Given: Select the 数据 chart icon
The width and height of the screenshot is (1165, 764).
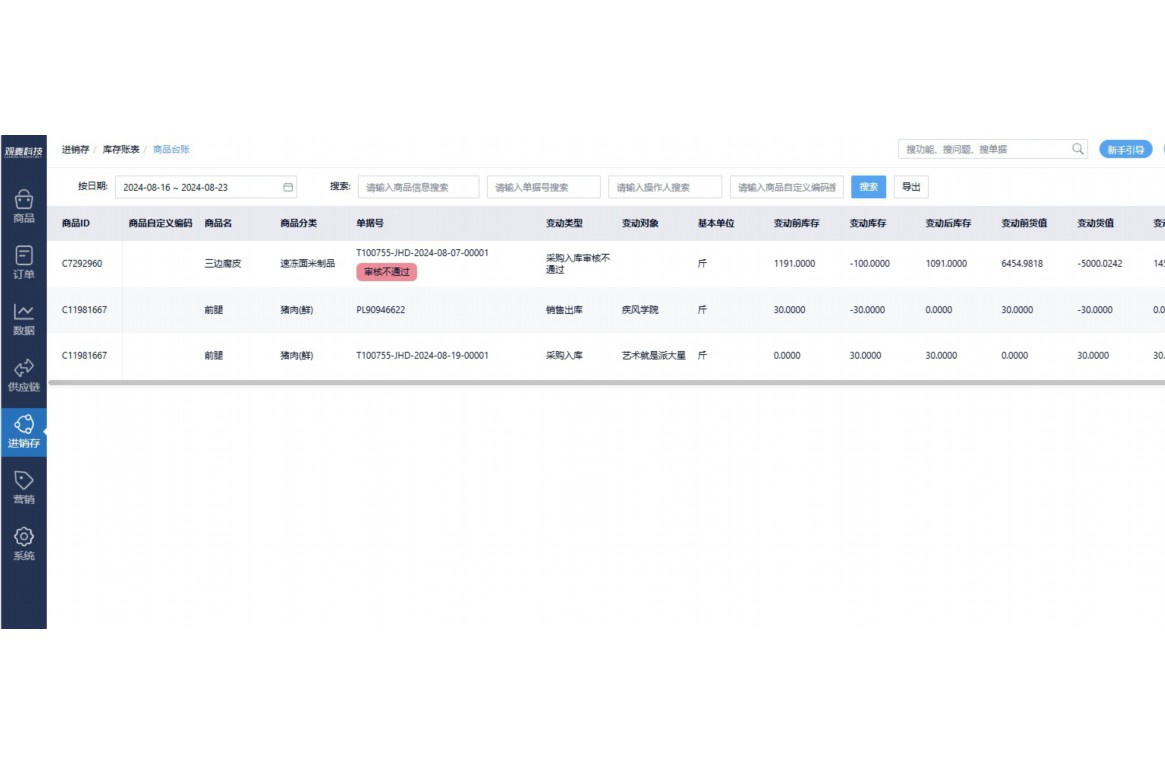Looking at the screenshot, I should pos(24,313).
